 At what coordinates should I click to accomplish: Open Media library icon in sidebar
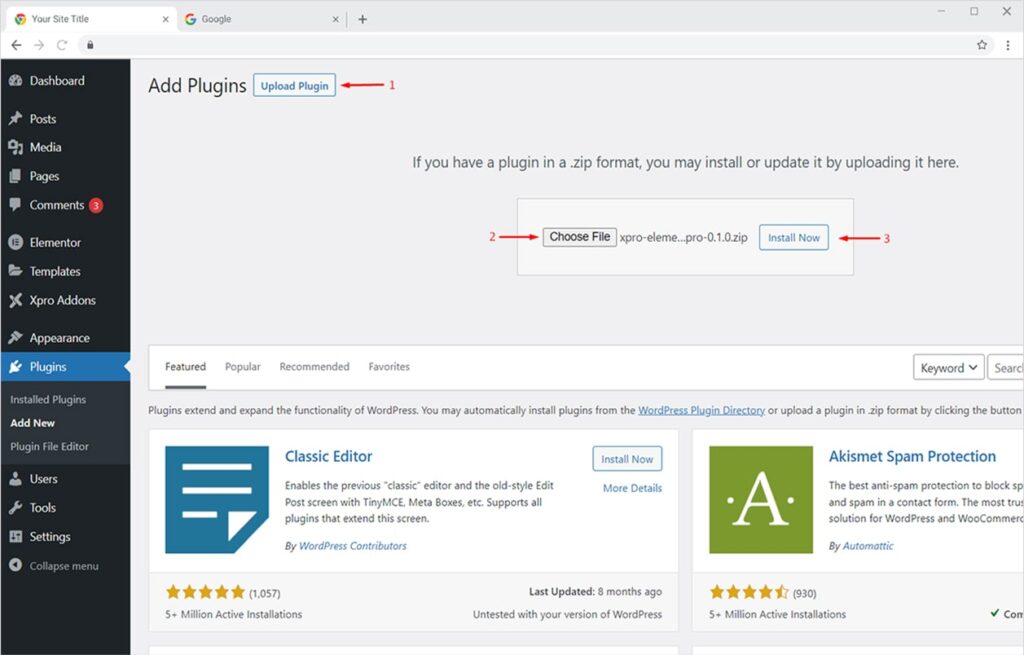click(15, 148)
